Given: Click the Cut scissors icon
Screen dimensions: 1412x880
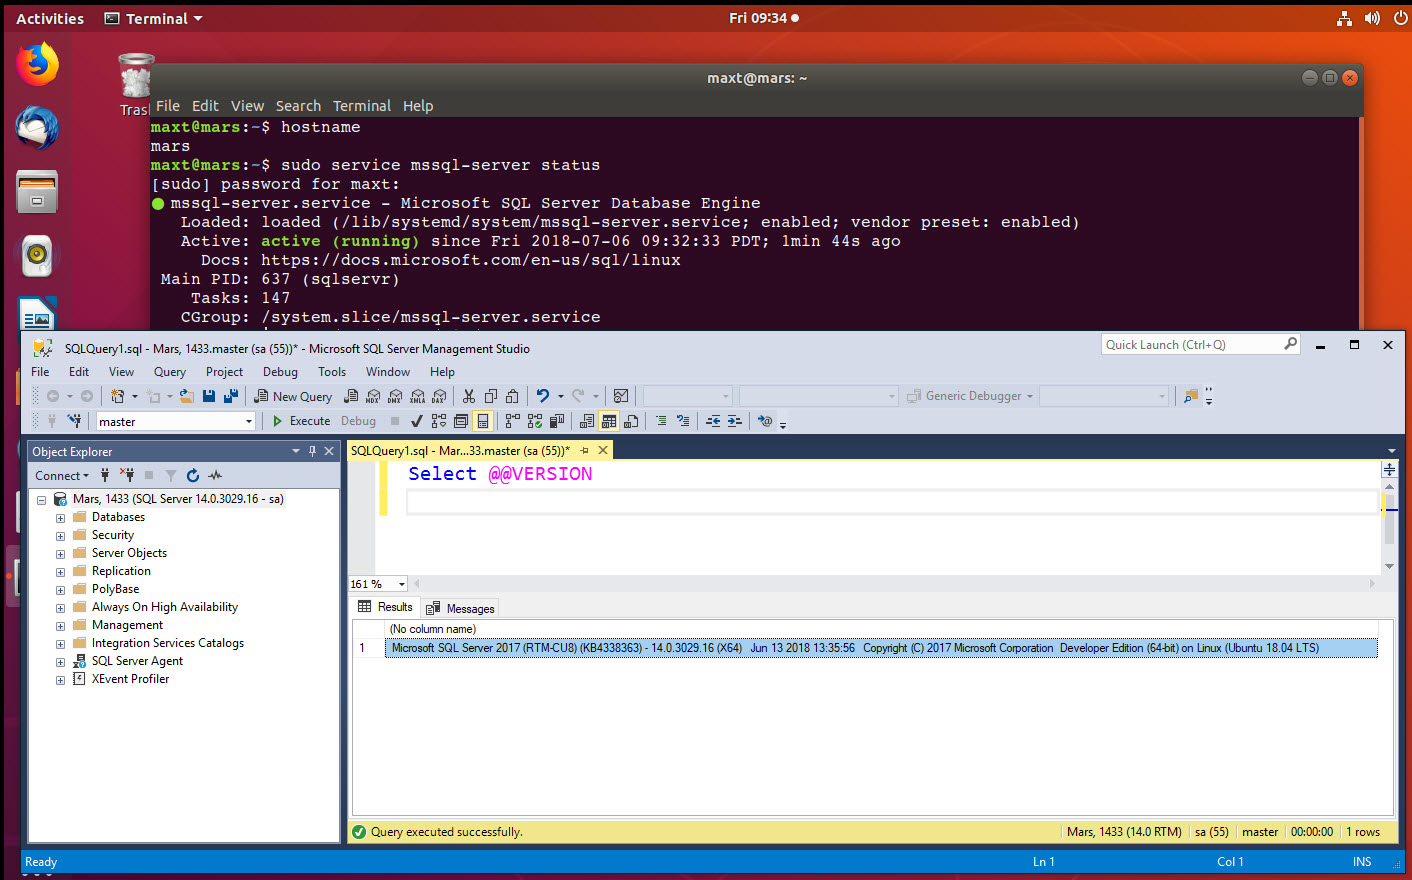Looking at the screenshot, I should [468, 396].
